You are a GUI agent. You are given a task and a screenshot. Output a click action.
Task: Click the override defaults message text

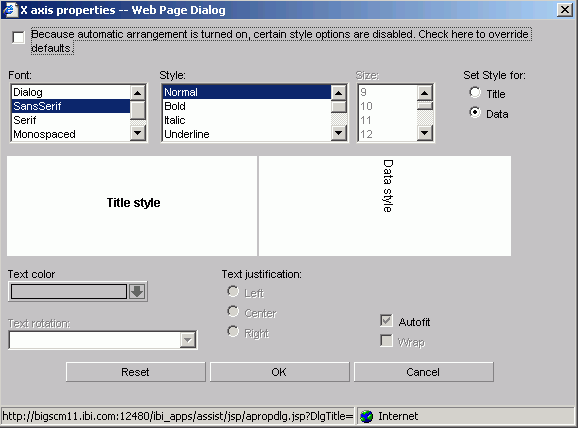(281, 41)
